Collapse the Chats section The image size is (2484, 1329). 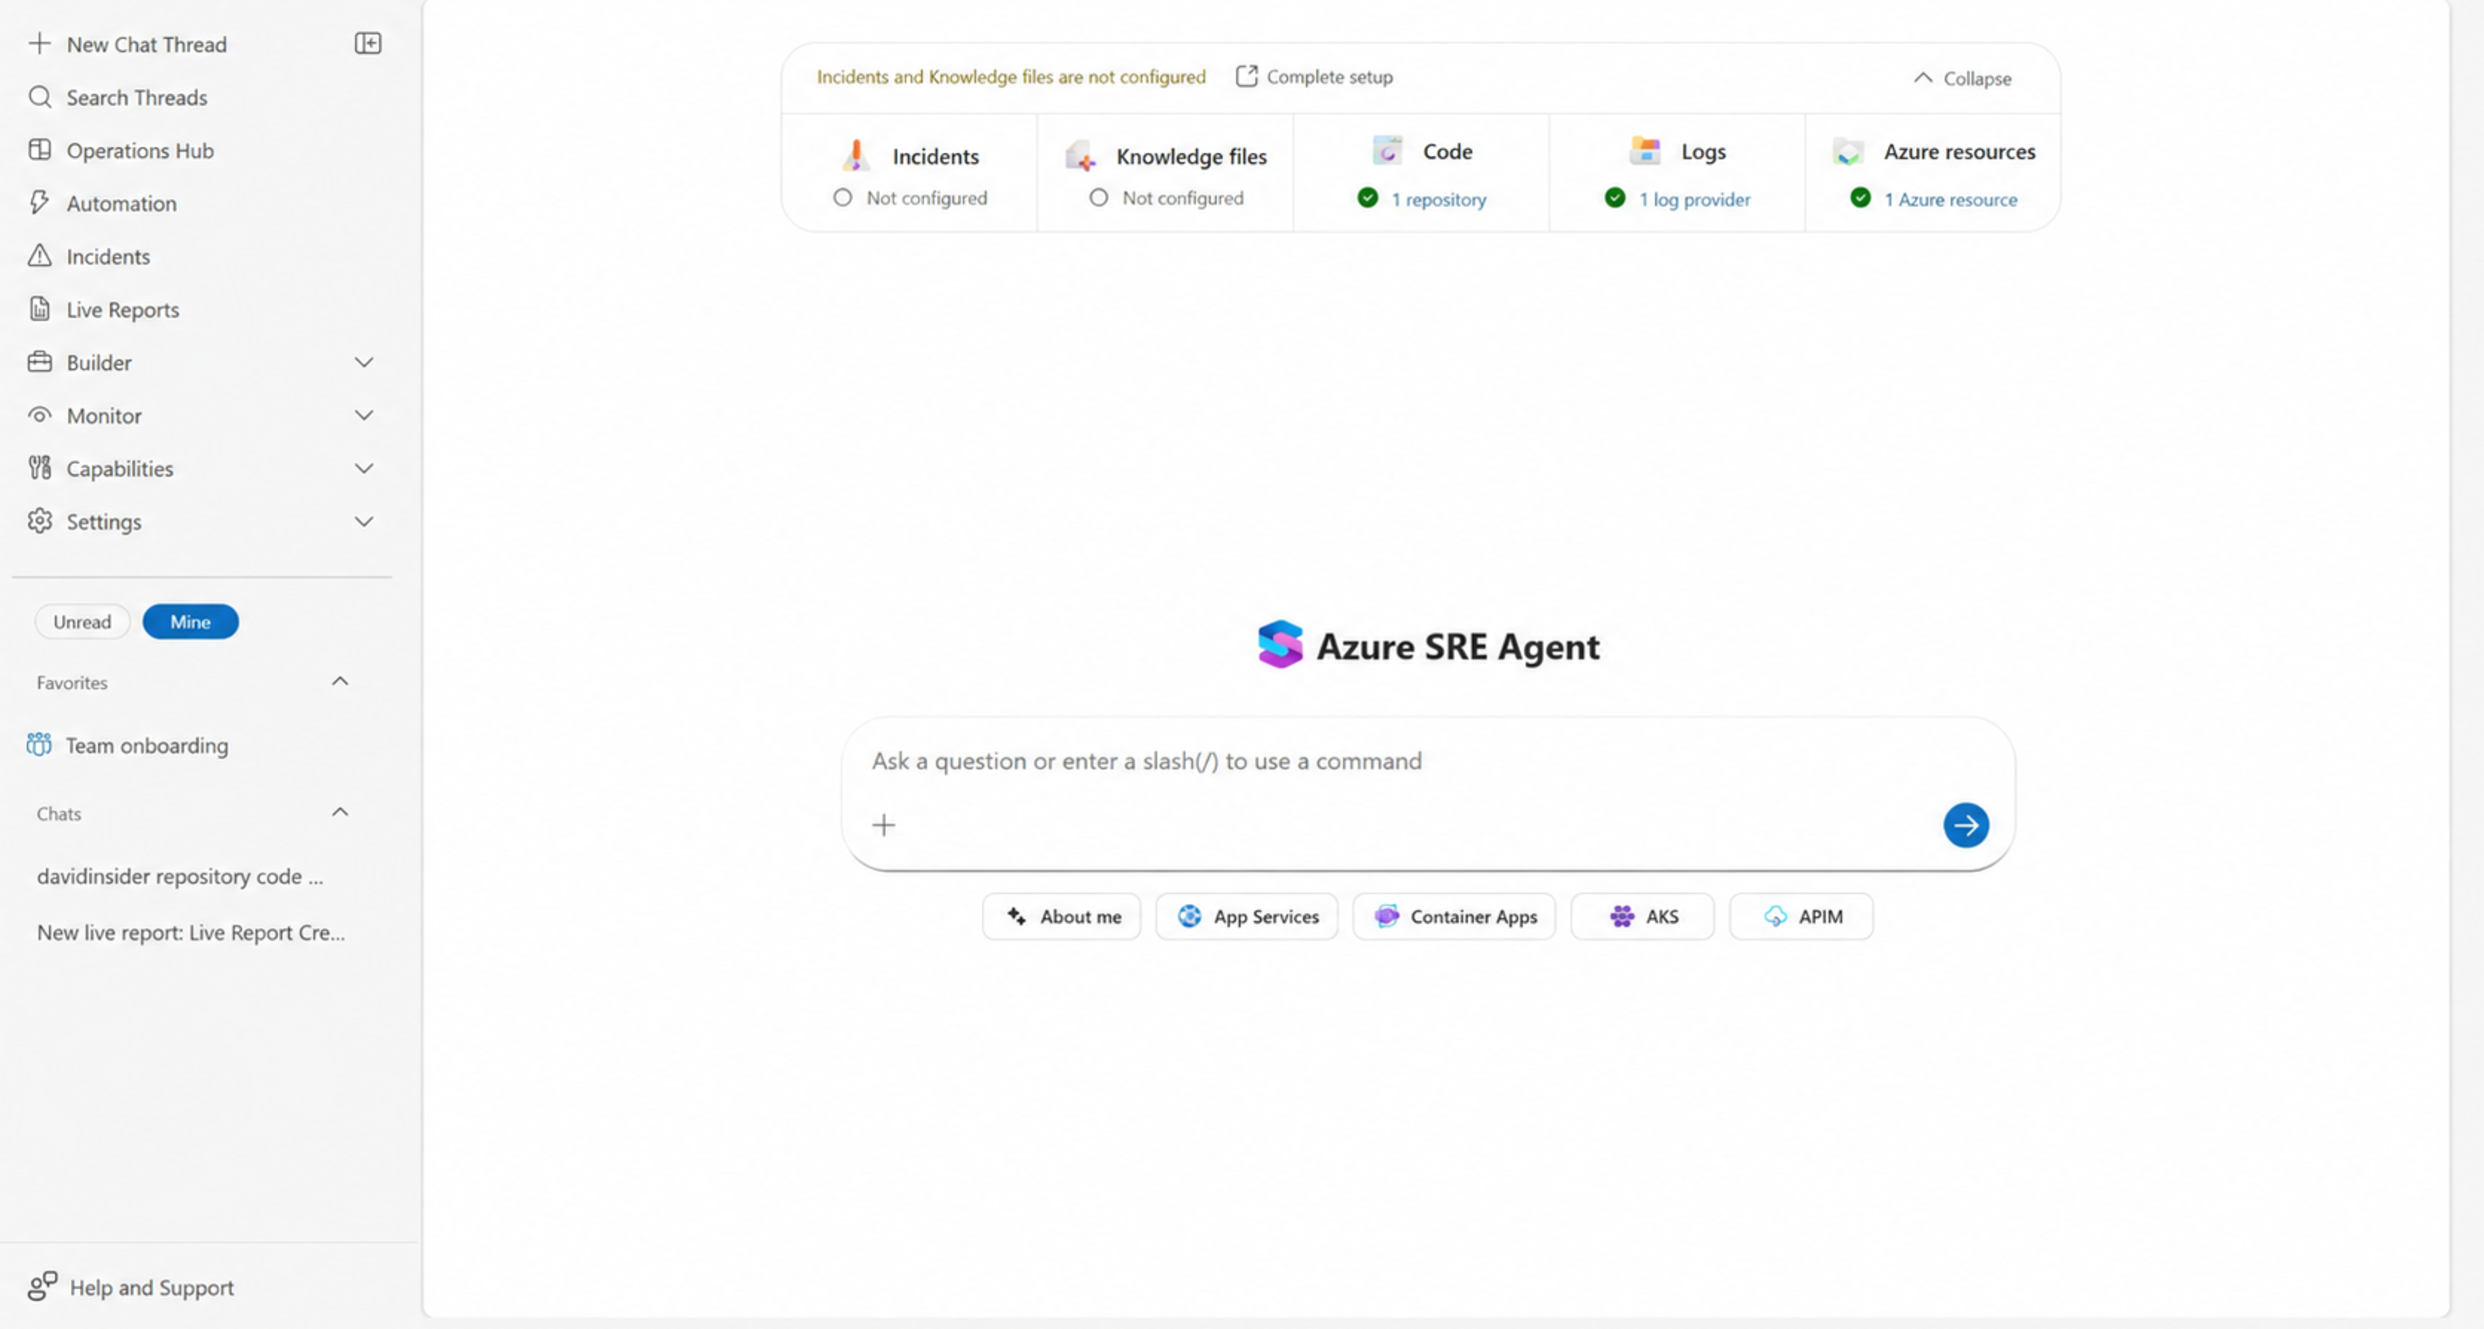coord(340,812)
